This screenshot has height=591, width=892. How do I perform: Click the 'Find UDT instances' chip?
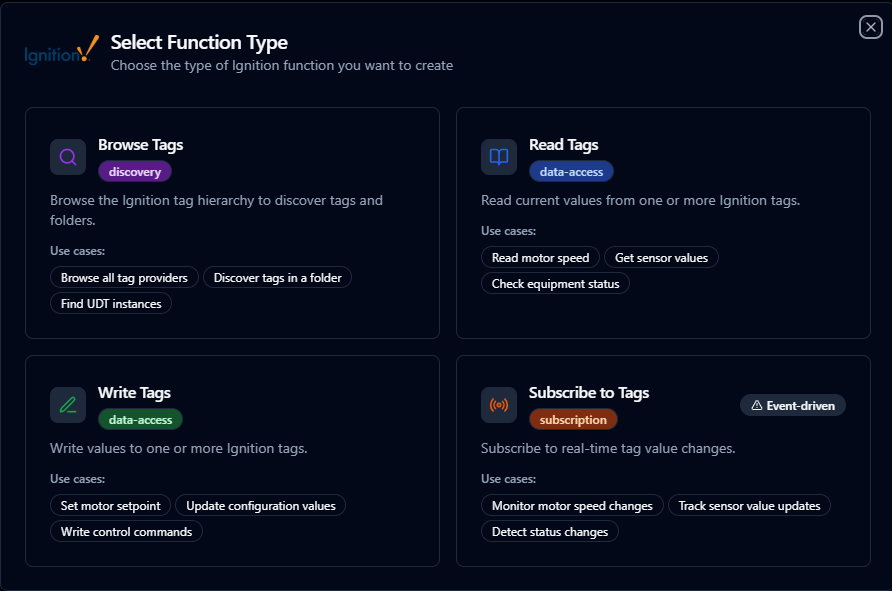(111, 303)
